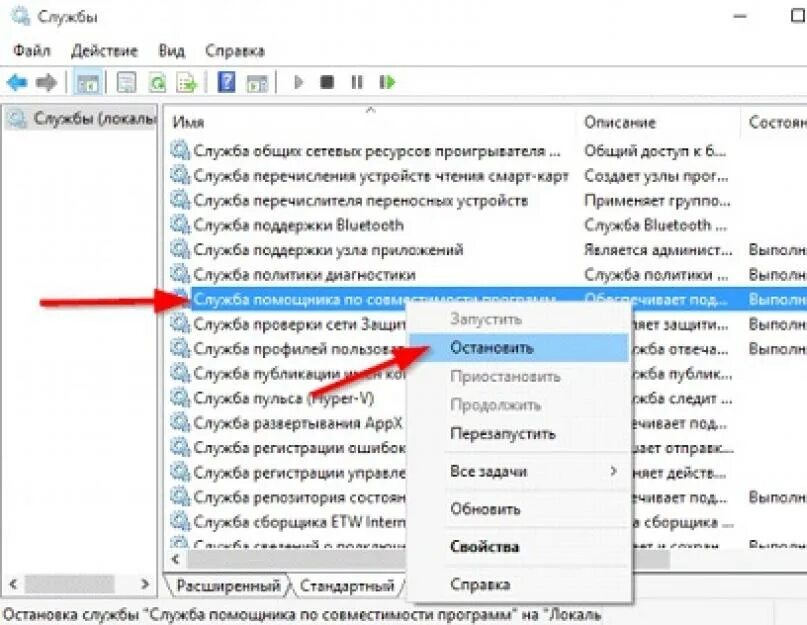Click description 'Общий доступ к б...'
This screenshot has height=625, width=807.
click(x=655, y=151)
